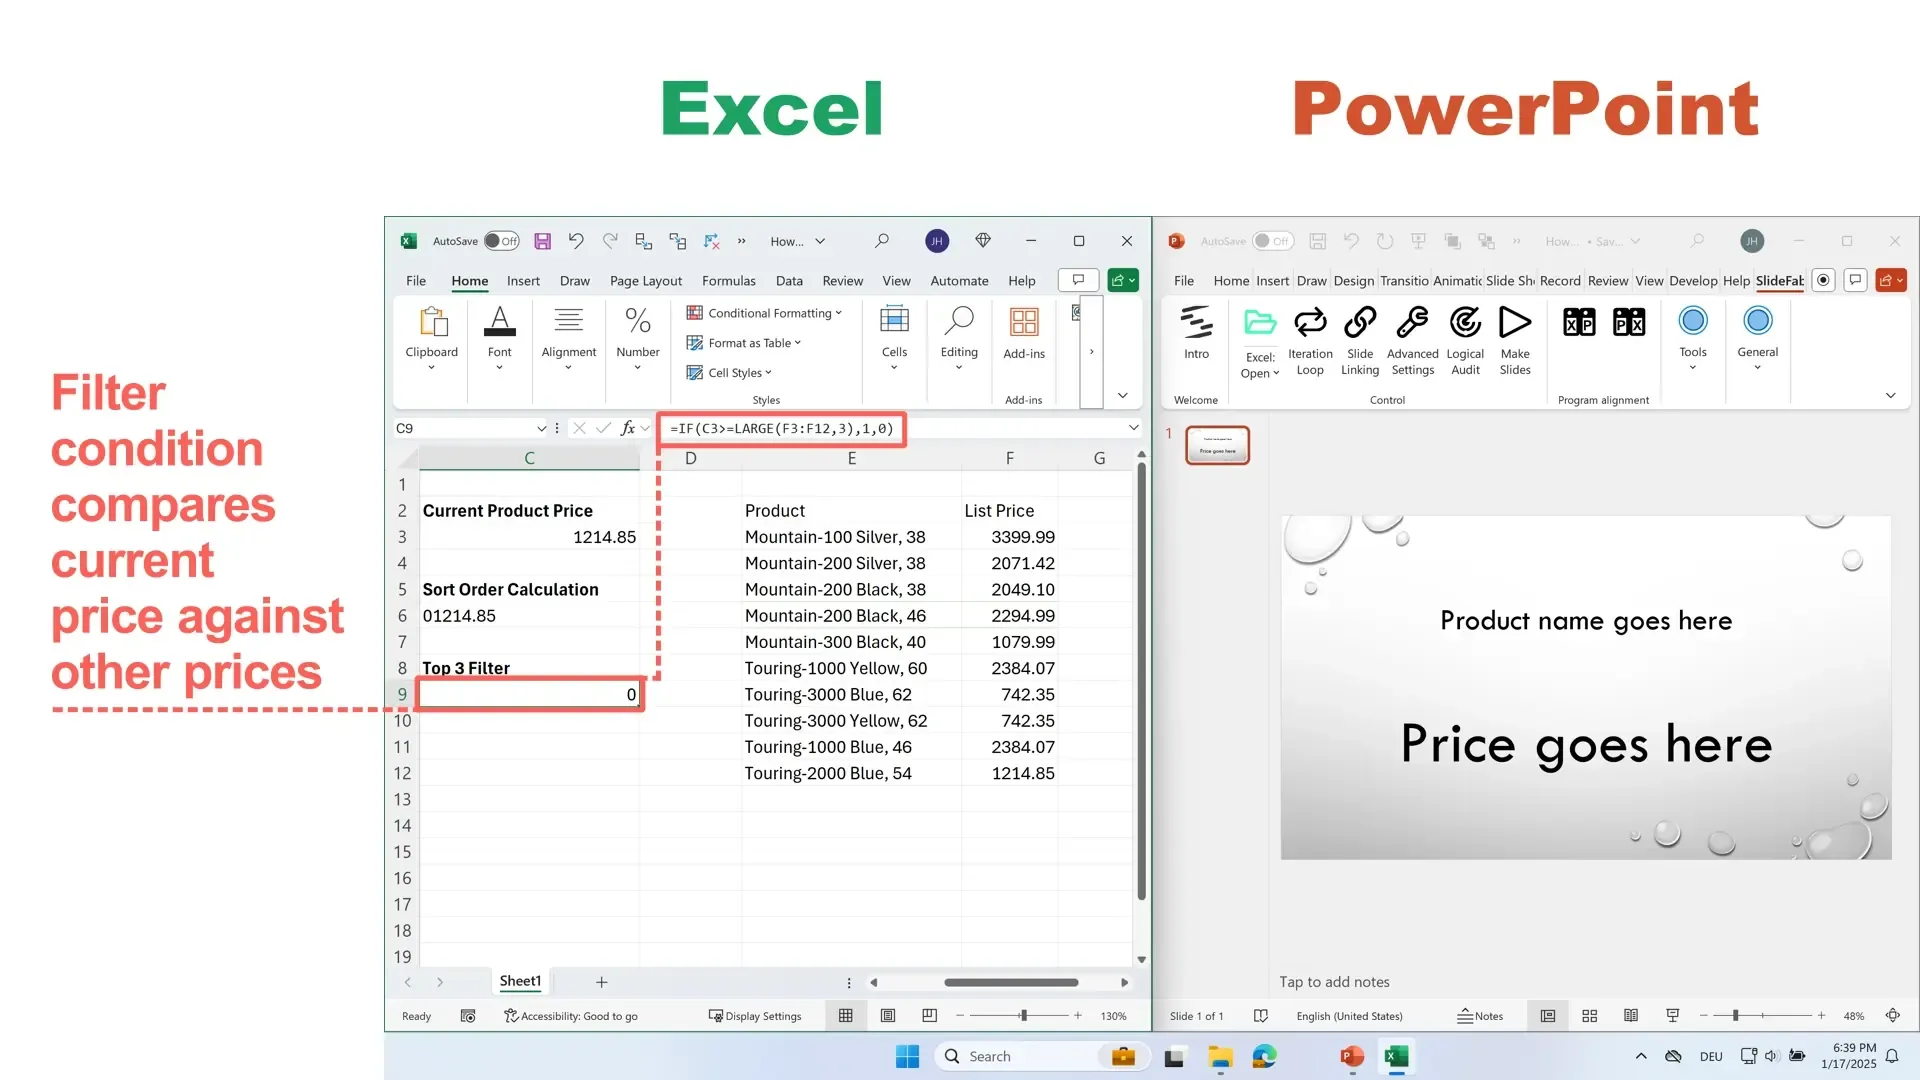Screen dimensions: 1920x1080
Task: Switch Excel to Page Layout view icon
Action: [x=887, y=1016]
